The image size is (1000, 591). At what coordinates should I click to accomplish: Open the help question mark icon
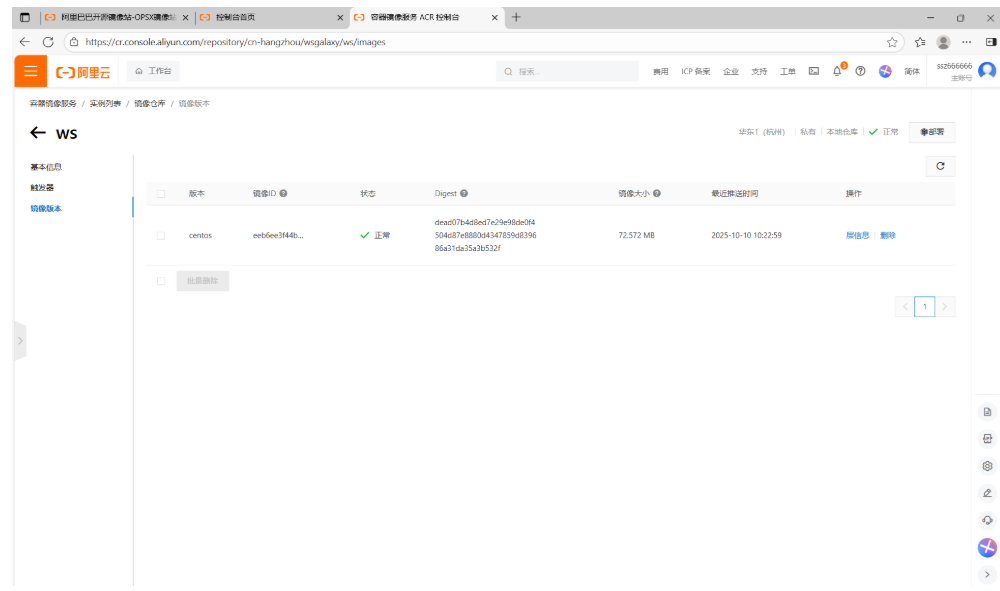[x=860, y=71]
